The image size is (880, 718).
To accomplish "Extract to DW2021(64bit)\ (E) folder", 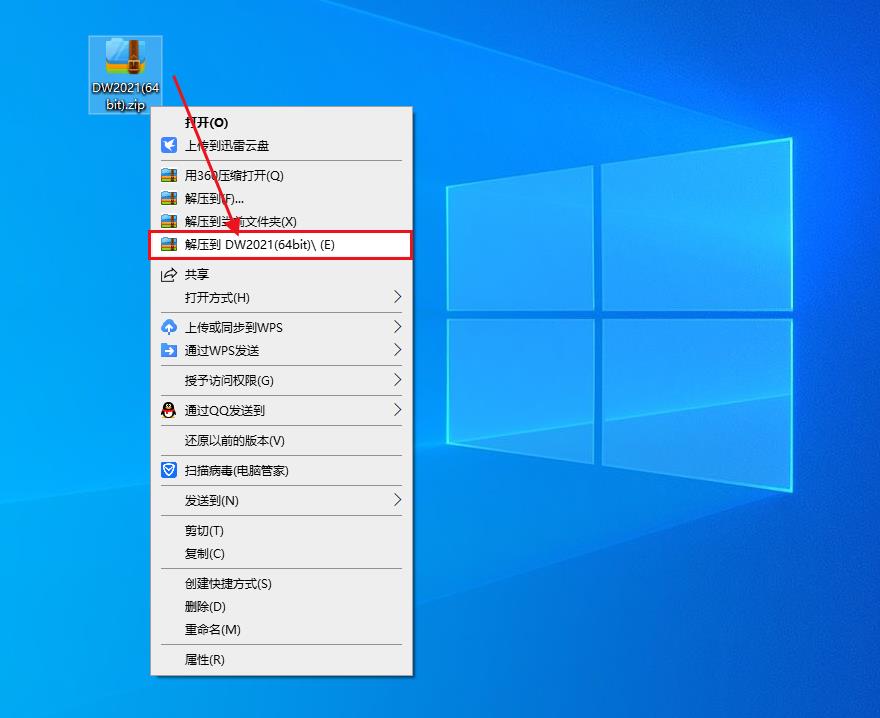I will point(282,245).
